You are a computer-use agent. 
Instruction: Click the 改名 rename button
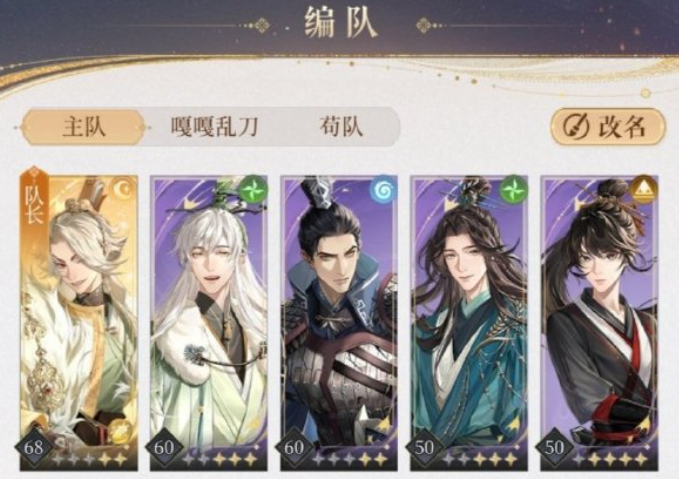click(x=608, y=127)
